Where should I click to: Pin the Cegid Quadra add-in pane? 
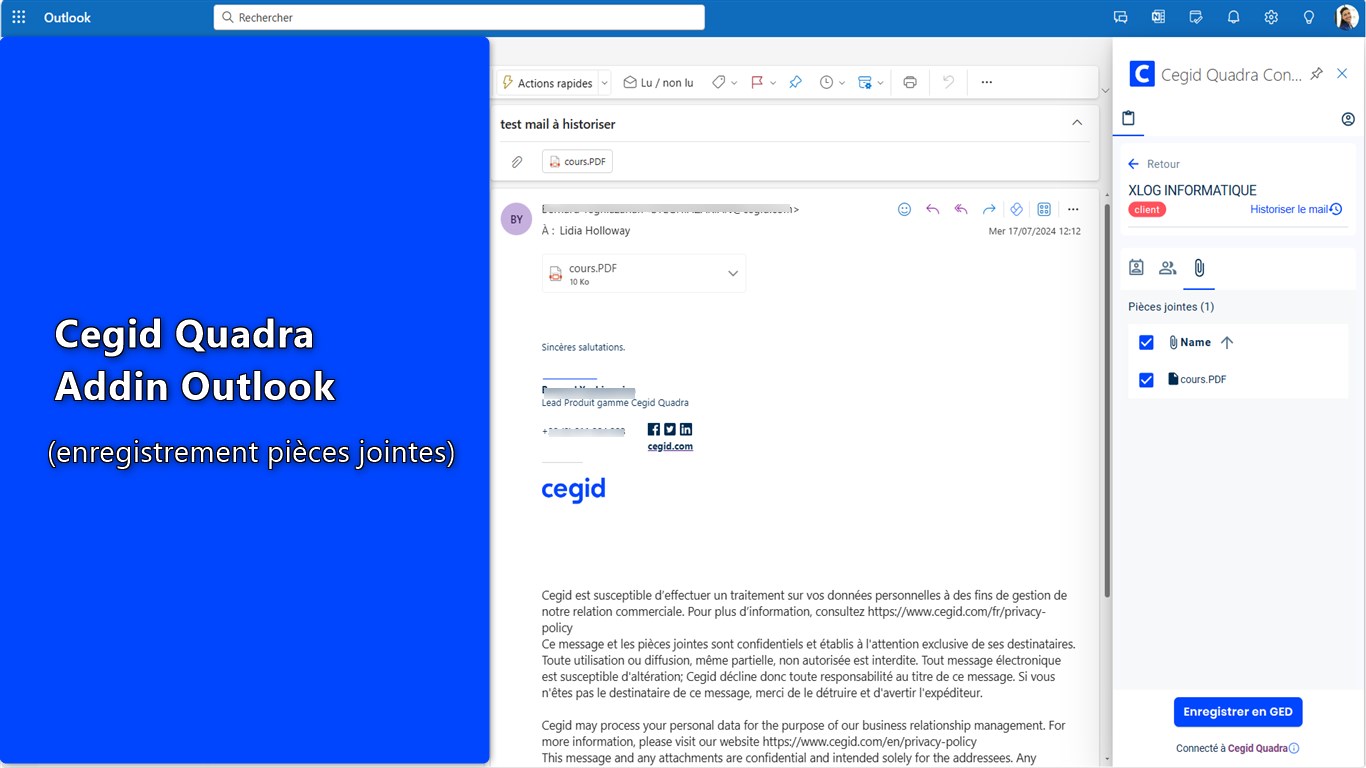1316,74
